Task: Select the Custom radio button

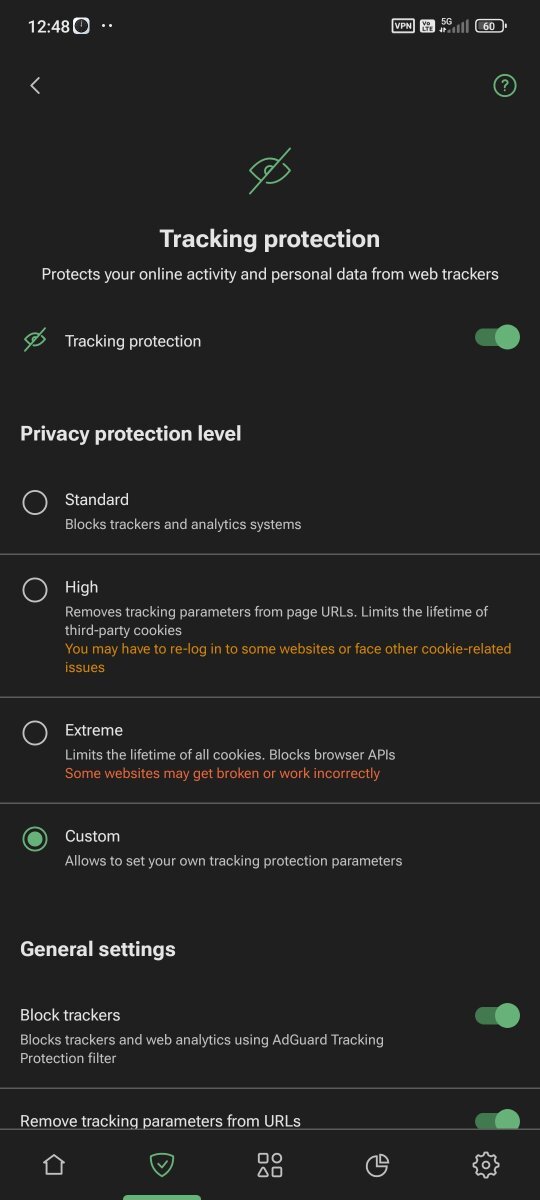Action: 35,839
